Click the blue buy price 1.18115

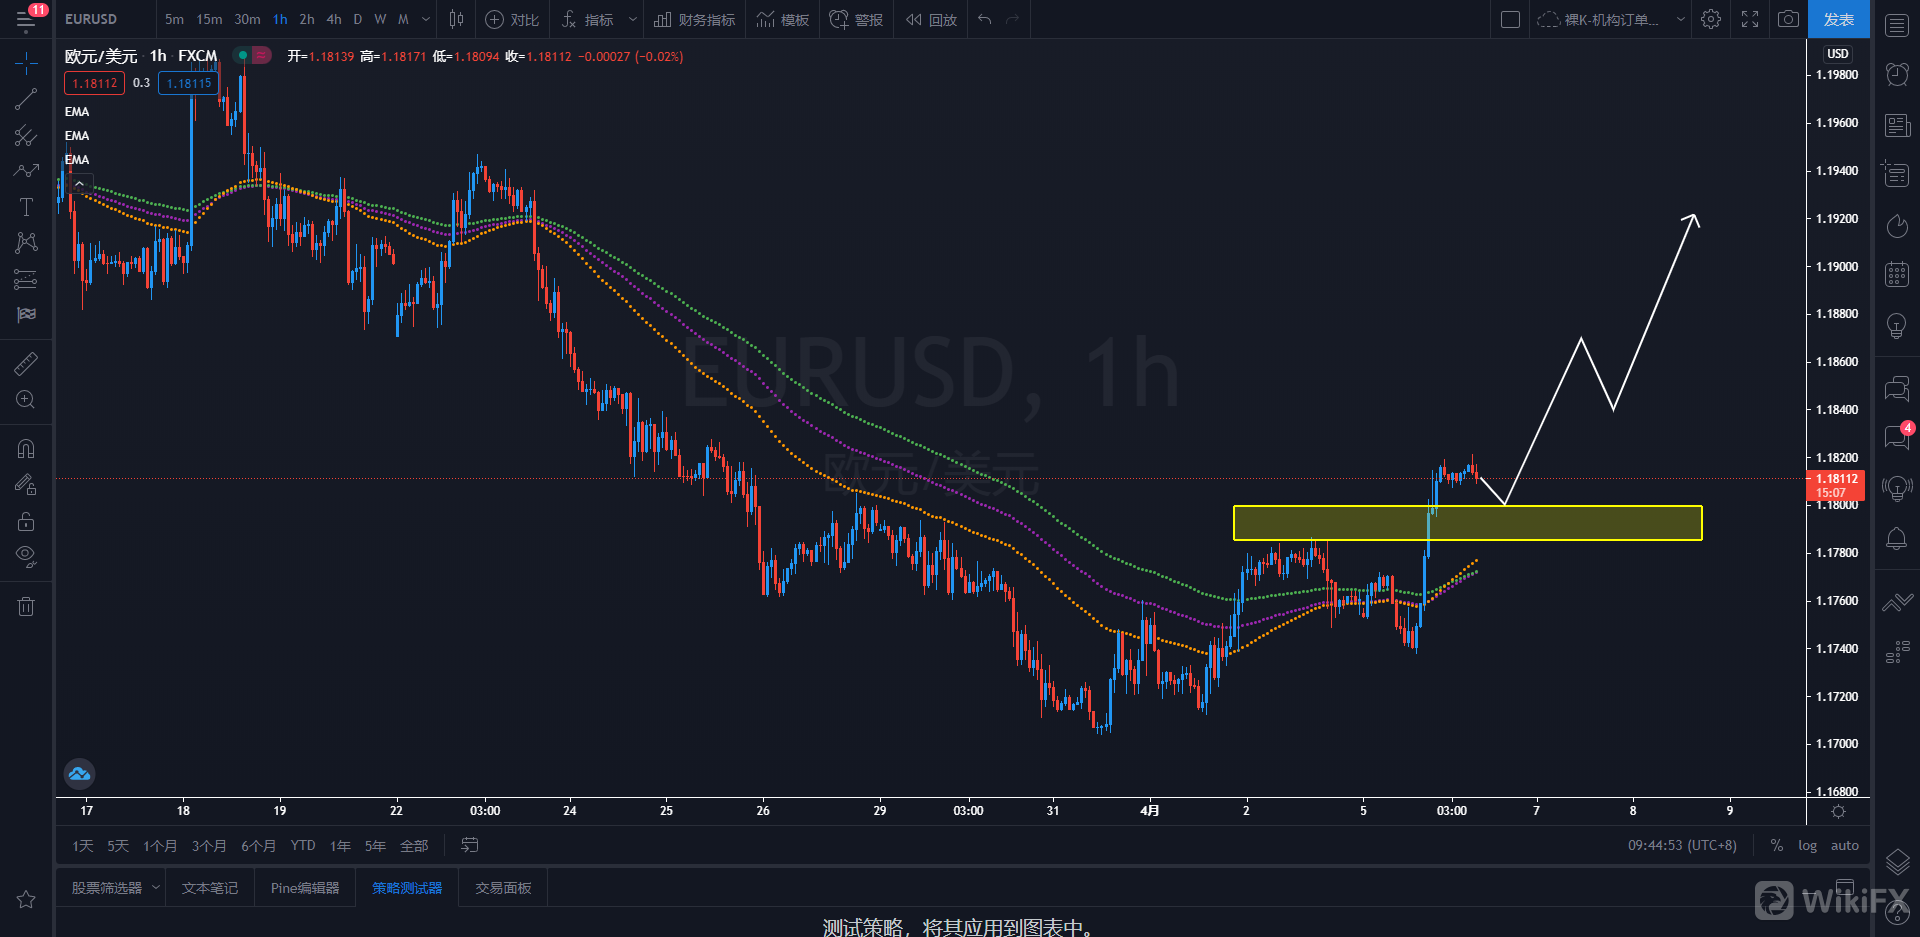189,83
